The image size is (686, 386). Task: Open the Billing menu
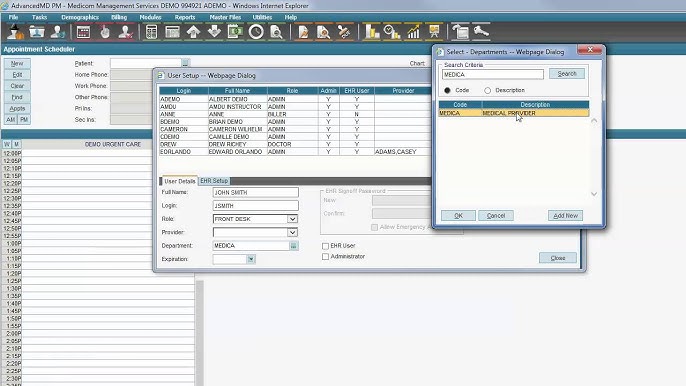pos(119,17)
